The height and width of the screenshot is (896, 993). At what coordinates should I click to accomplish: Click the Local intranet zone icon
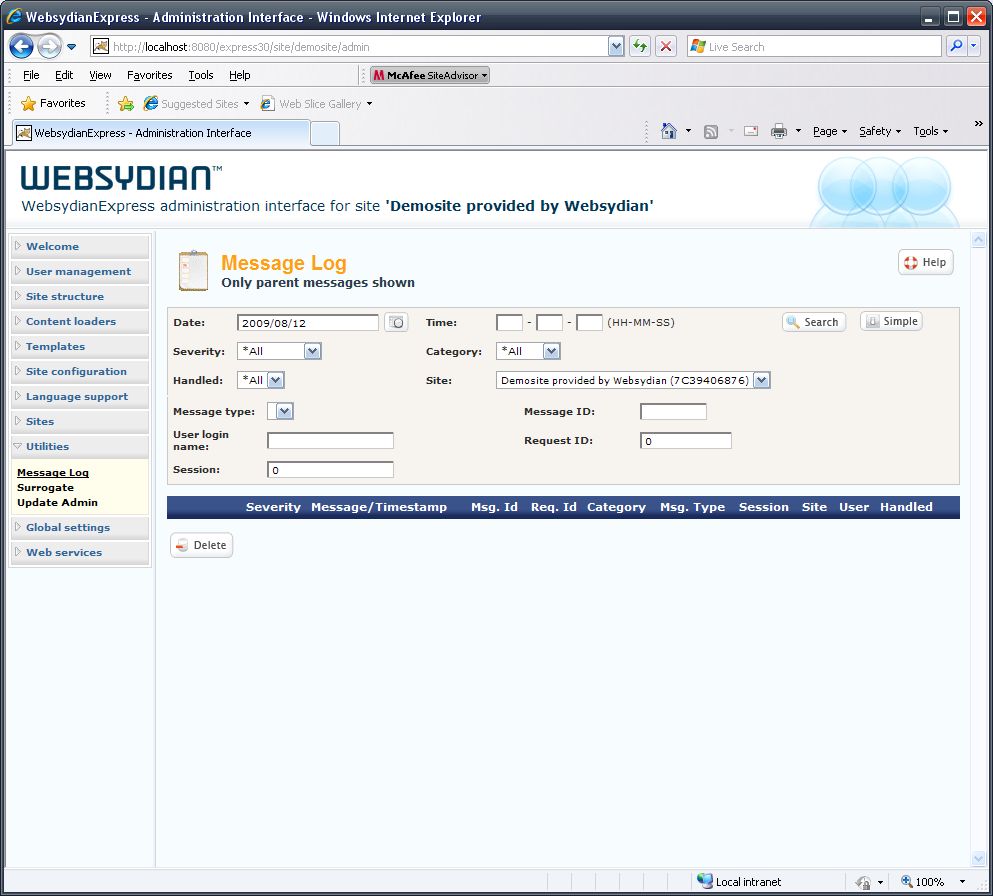(704, 881)
